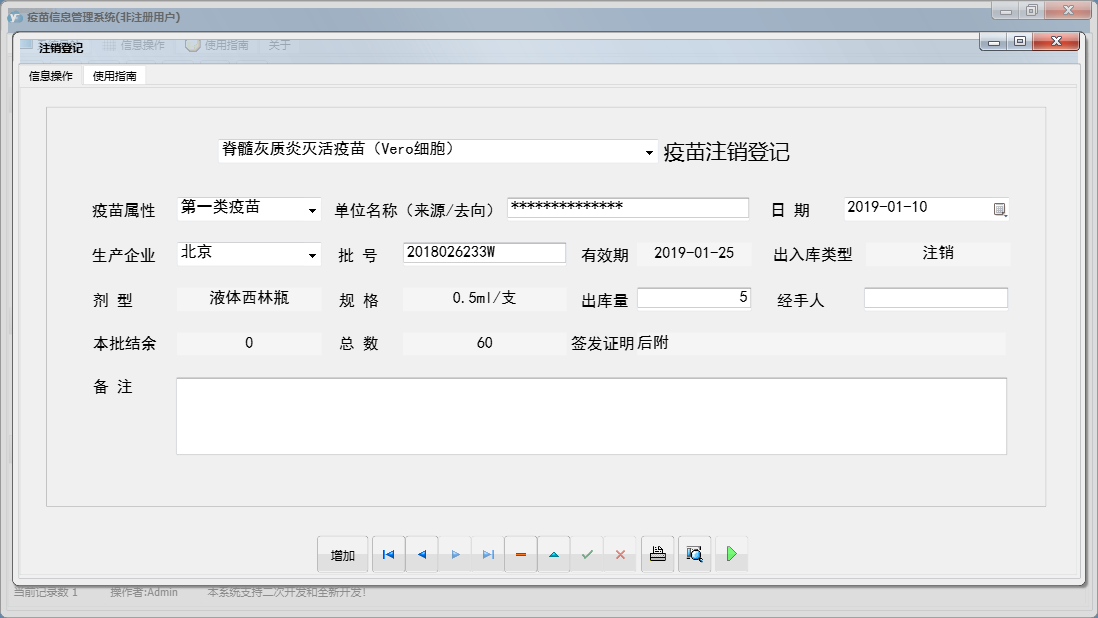Screen dimensions: 1098x618
Task: Click the 增加 add button
Action: coord(343,553)
